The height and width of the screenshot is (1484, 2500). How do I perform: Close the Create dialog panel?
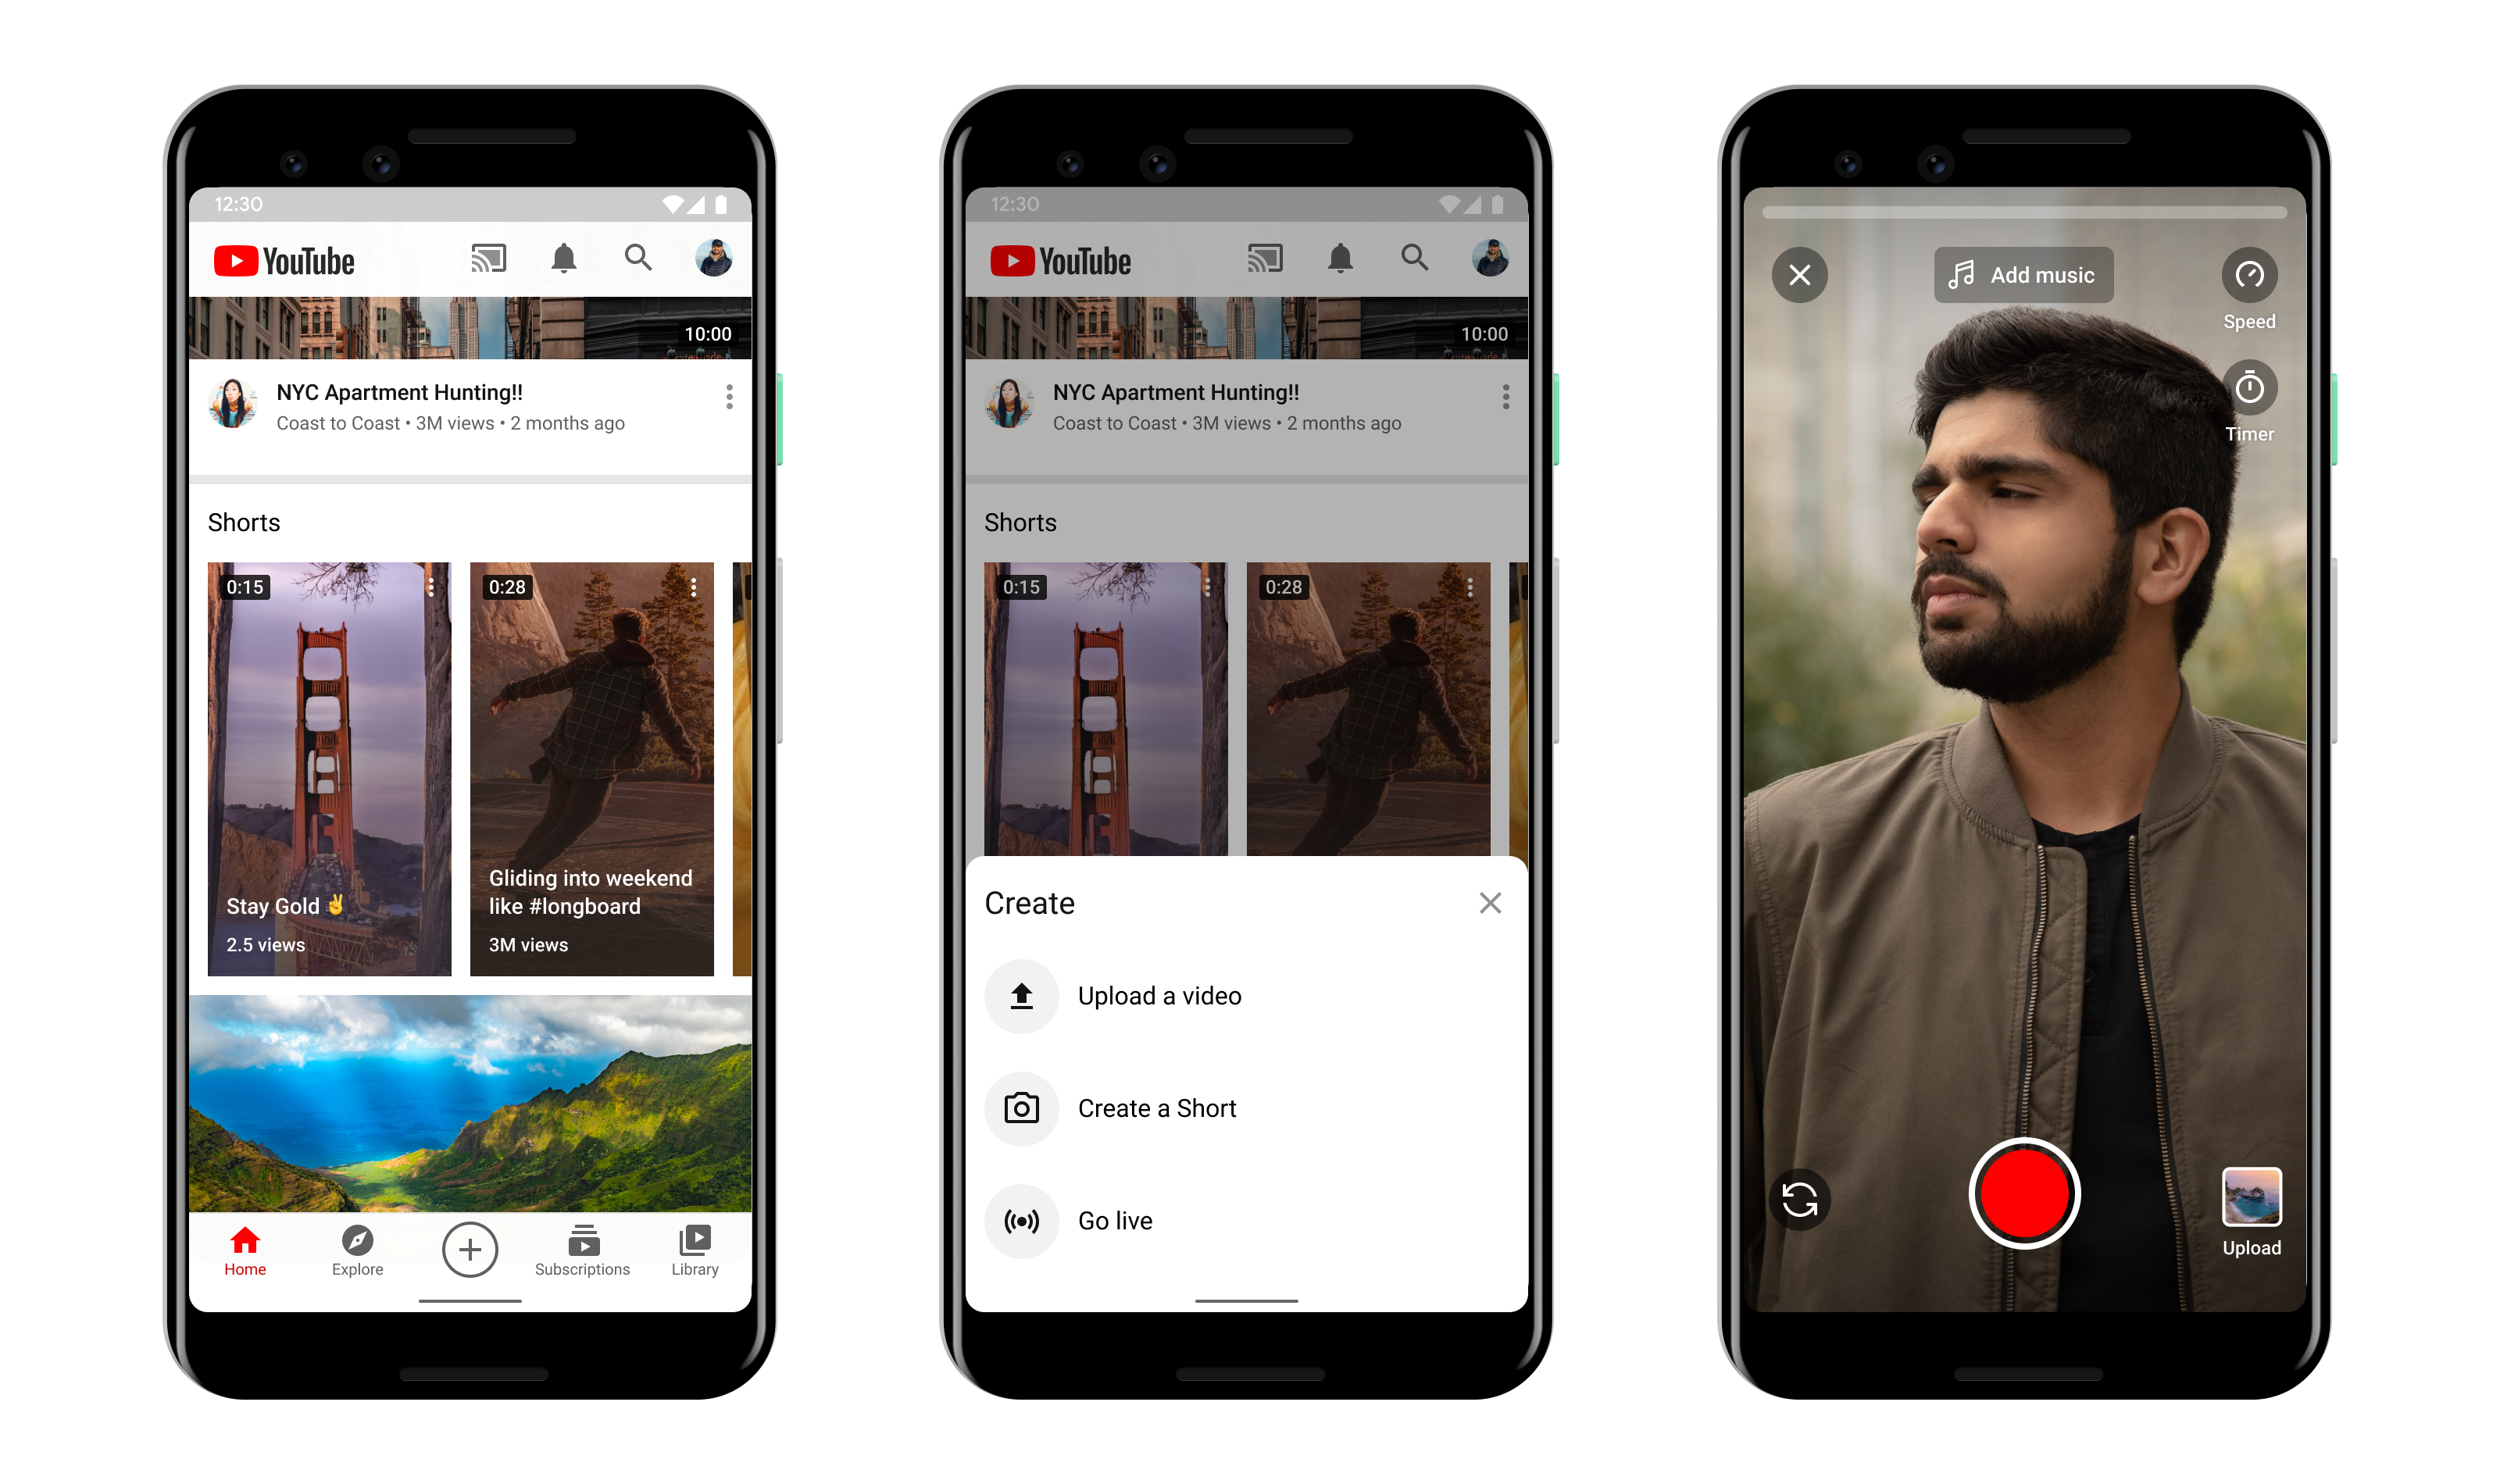[1493, 904]
